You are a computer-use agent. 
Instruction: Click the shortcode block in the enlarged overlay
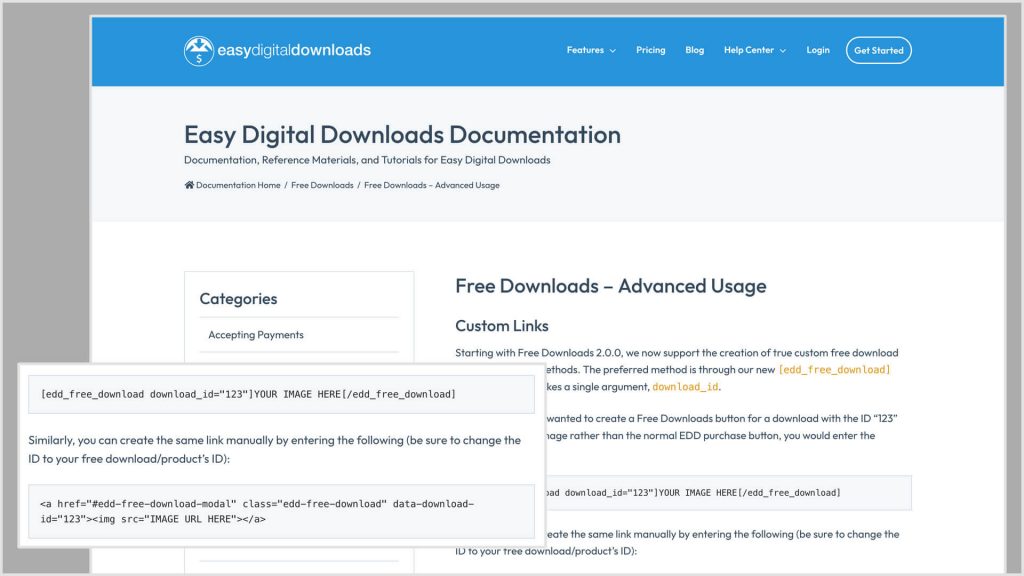coord(281,394)
